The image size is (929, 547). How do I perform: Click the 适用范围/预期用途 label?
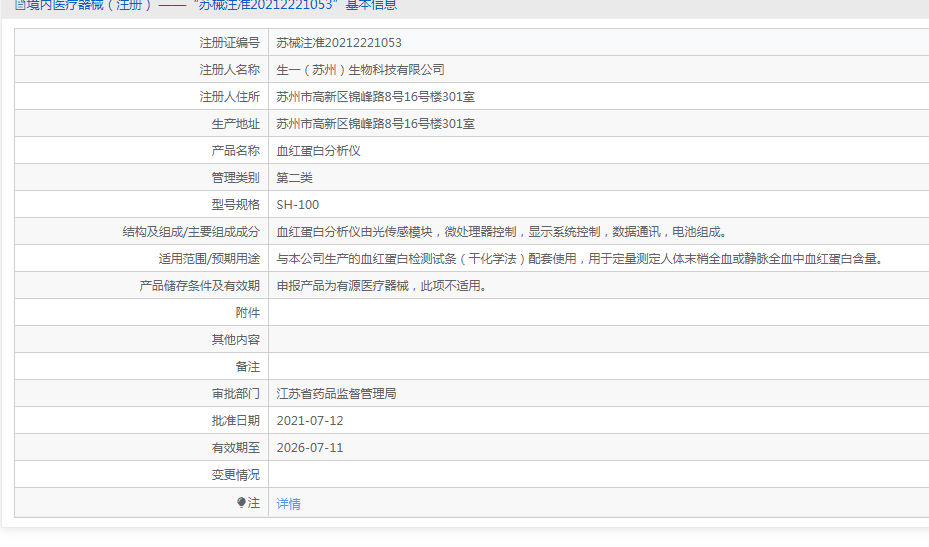209,258
